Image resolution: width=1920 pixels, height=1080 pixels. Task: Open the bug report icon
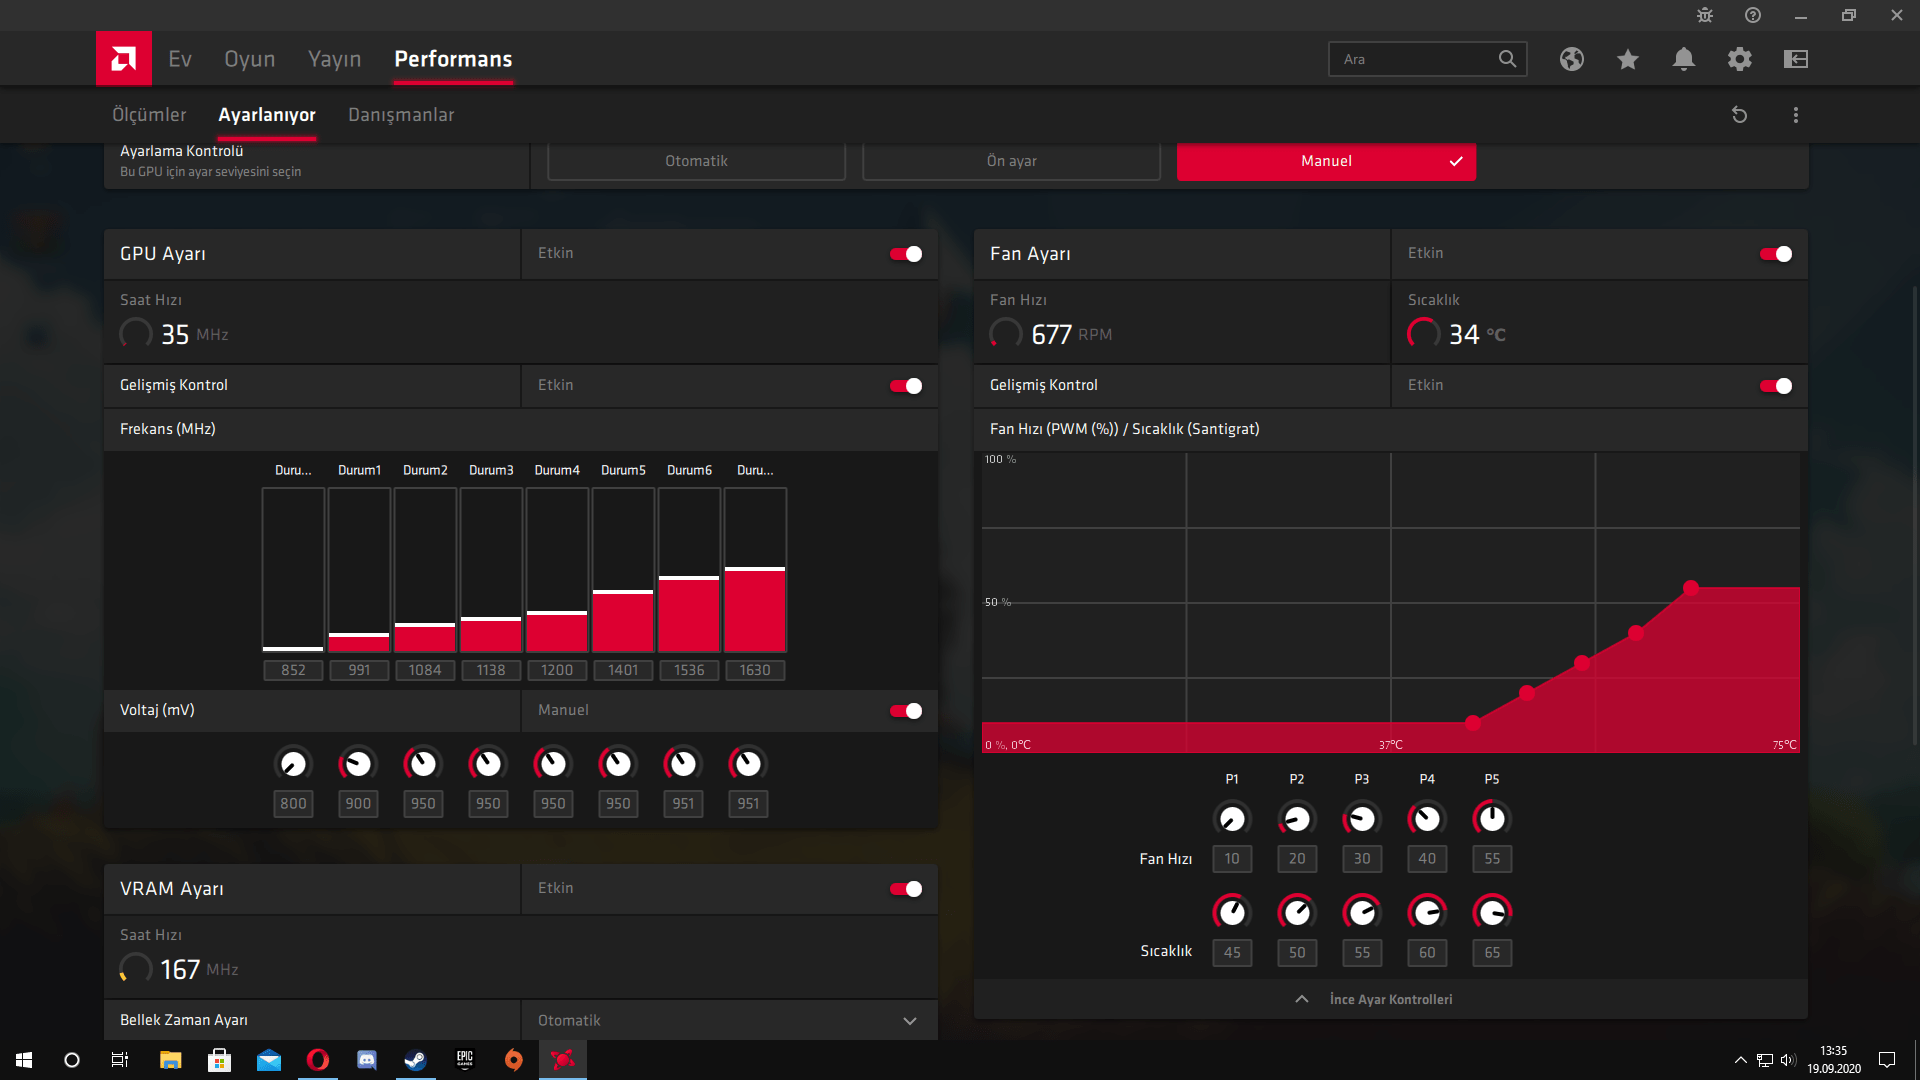click(1705, 15)
